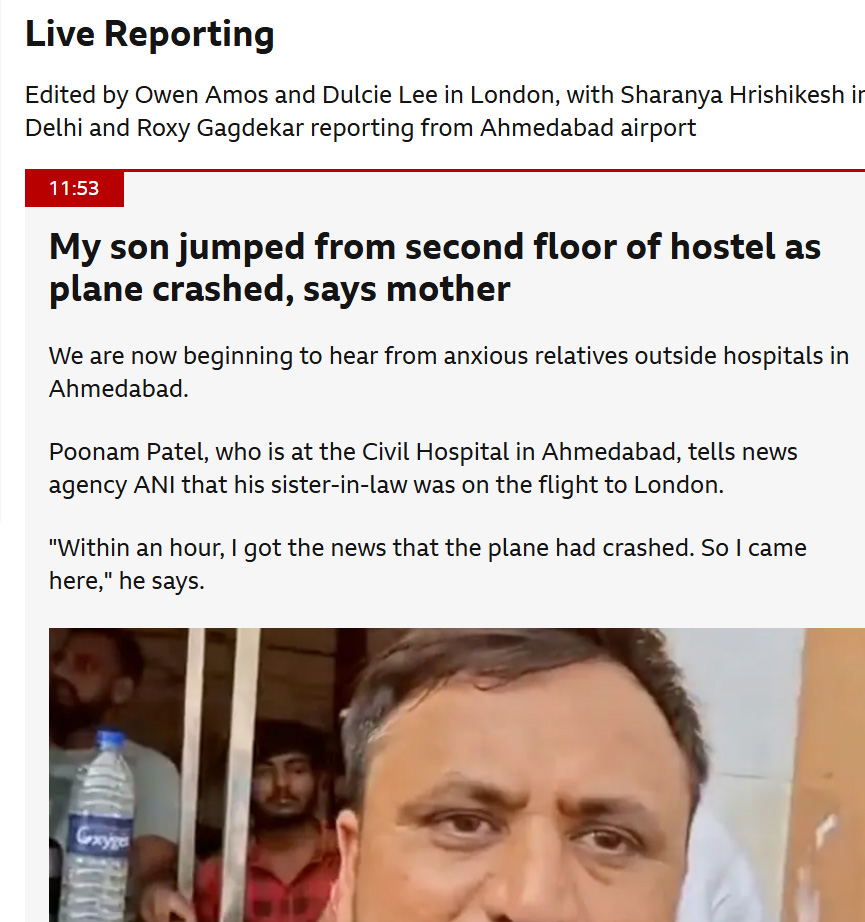Select the 11:53 timestamp badge
Screen dimensions: 865x922
(x=74, y=188)
